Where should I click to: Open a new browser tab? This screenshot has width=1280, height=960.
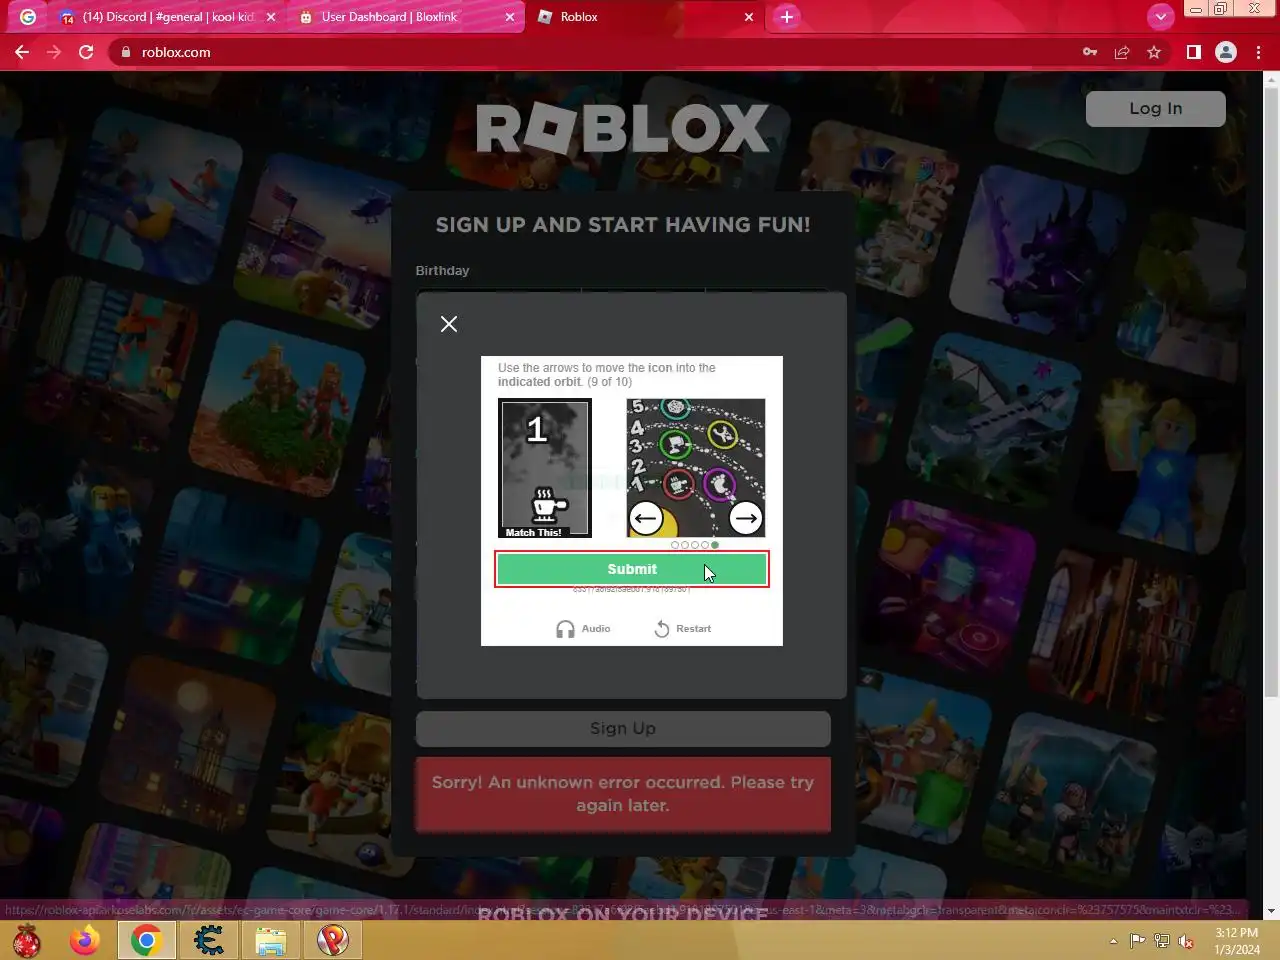click(787, 17)
